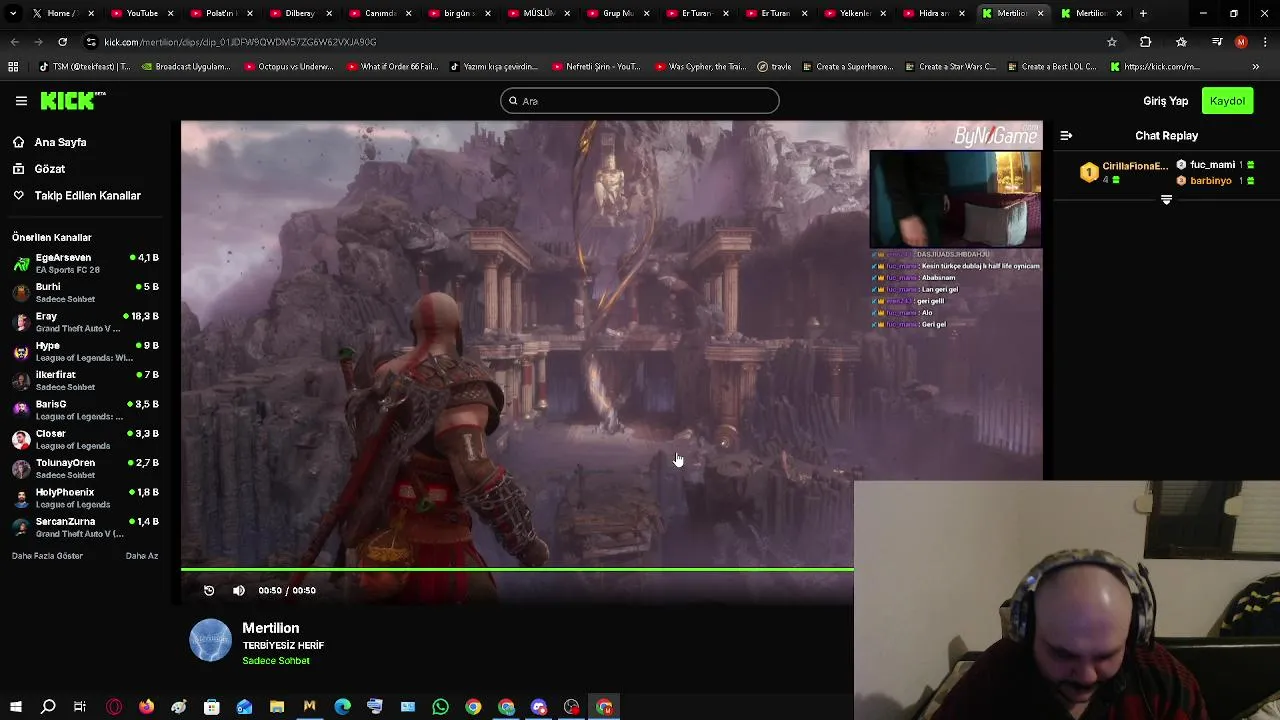Open Gözat in sidebar
1280x720 pixels.
[x=49, y=169]
